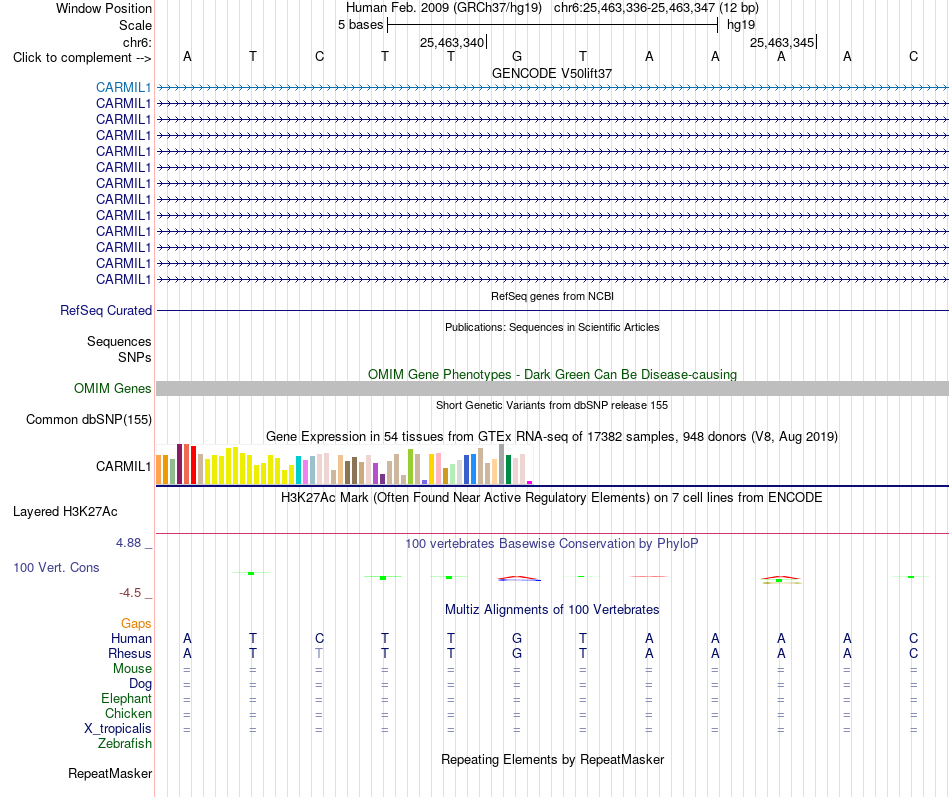
Task: Open the RepeatMasker track label
Action: click(110, 773)
